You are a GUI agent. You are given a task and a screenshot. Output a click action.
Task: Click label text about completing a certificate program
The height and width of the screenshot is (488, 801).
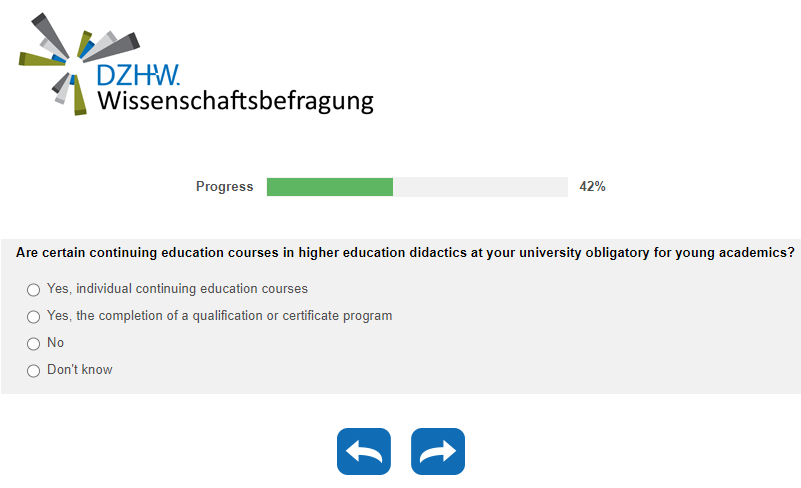pos(219,316)
